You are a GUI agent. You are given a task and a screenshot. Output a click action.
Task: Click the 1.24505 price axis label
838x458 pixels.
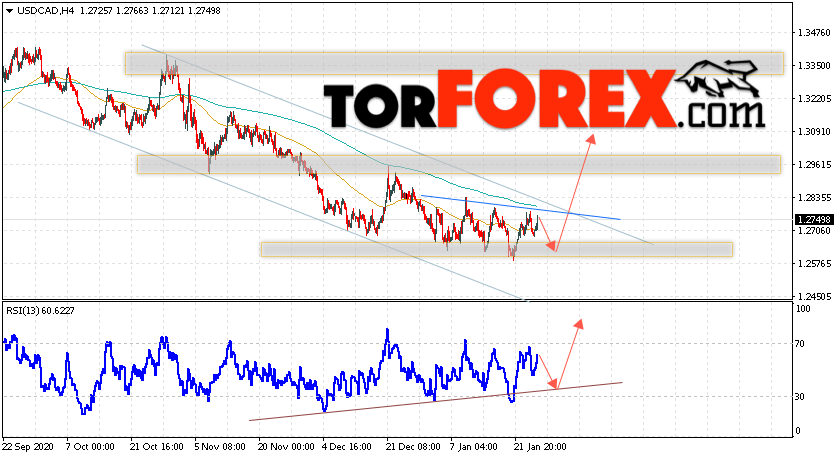point(814,296)
